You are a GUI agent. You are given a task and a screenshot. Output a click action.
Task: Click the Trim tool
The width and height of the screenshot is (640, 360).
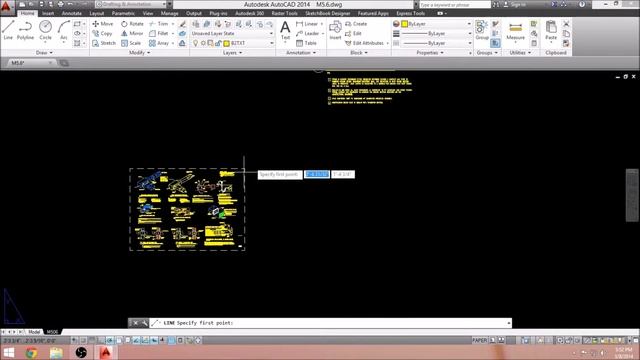[x=159, y=24]
